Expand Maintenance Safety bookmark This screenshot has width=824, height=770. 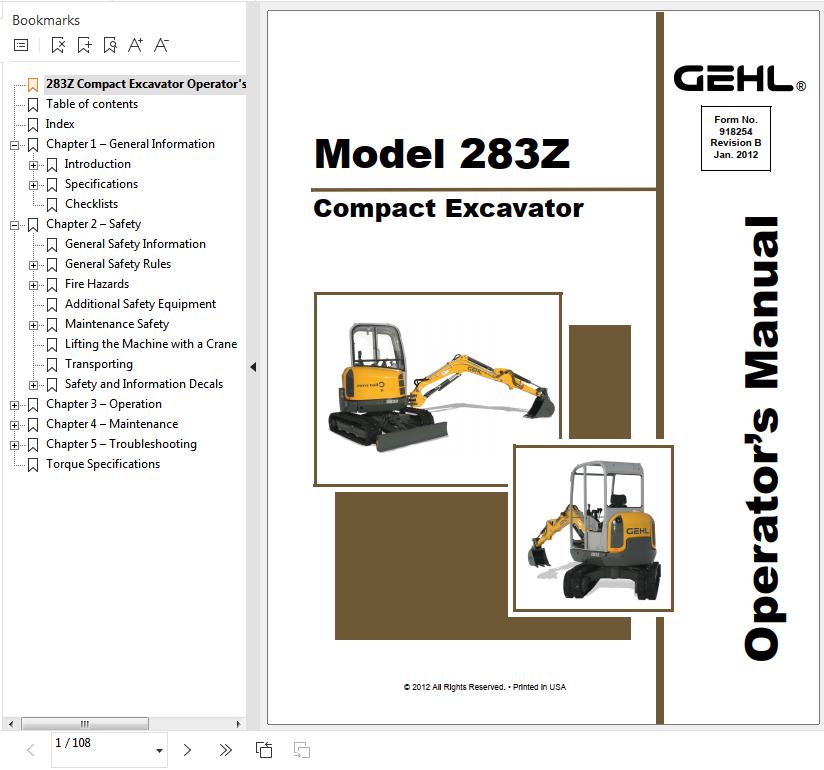(x=33, y=325)
